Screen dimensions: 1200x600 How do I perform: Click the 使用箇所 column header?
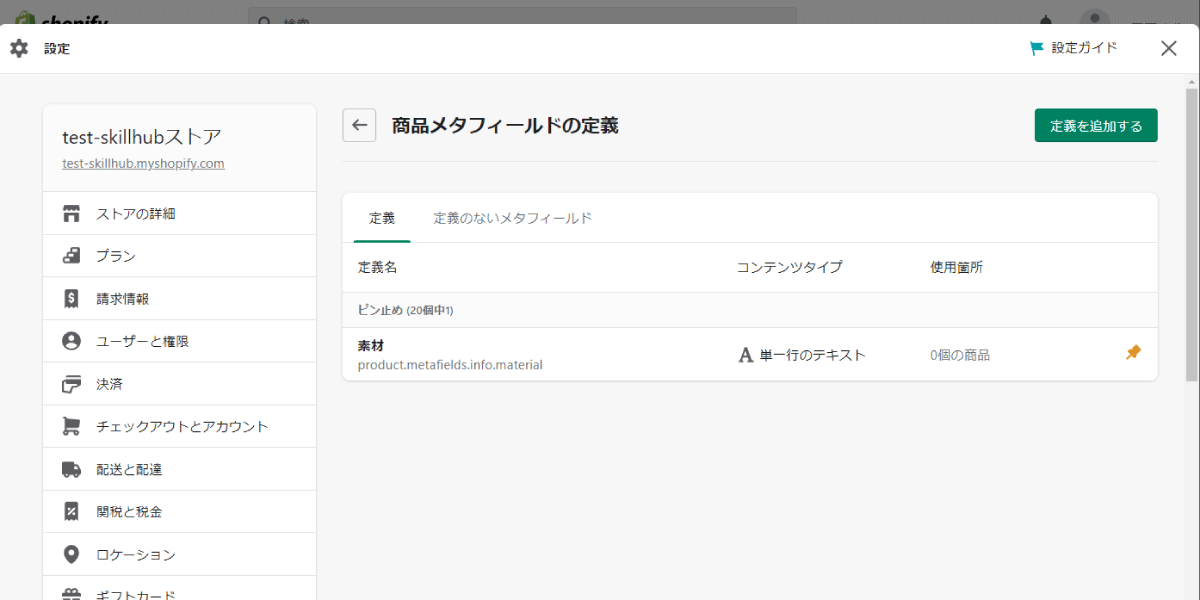(956, 267)
